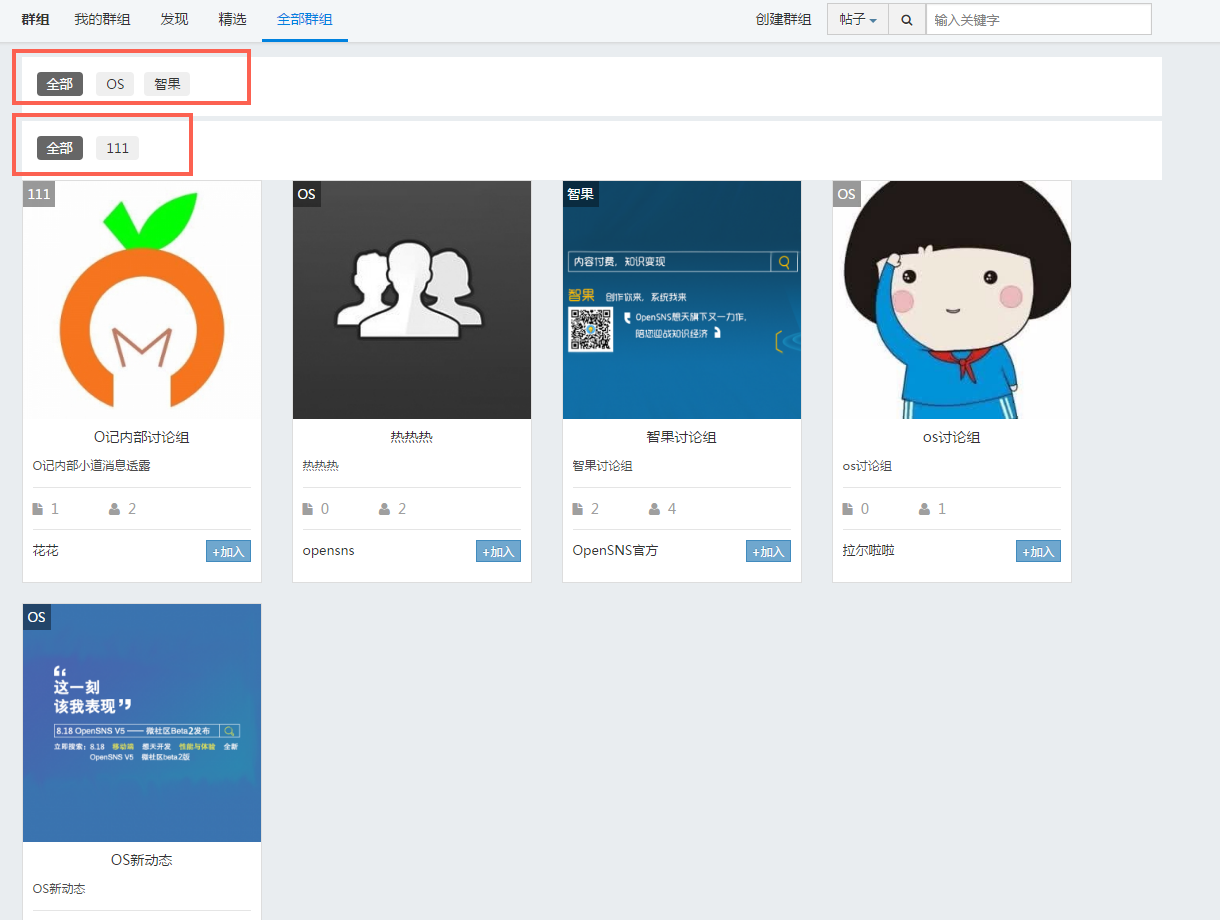
Task: Join the O记内部讨论组 group
Action: [x=229, y=551]
